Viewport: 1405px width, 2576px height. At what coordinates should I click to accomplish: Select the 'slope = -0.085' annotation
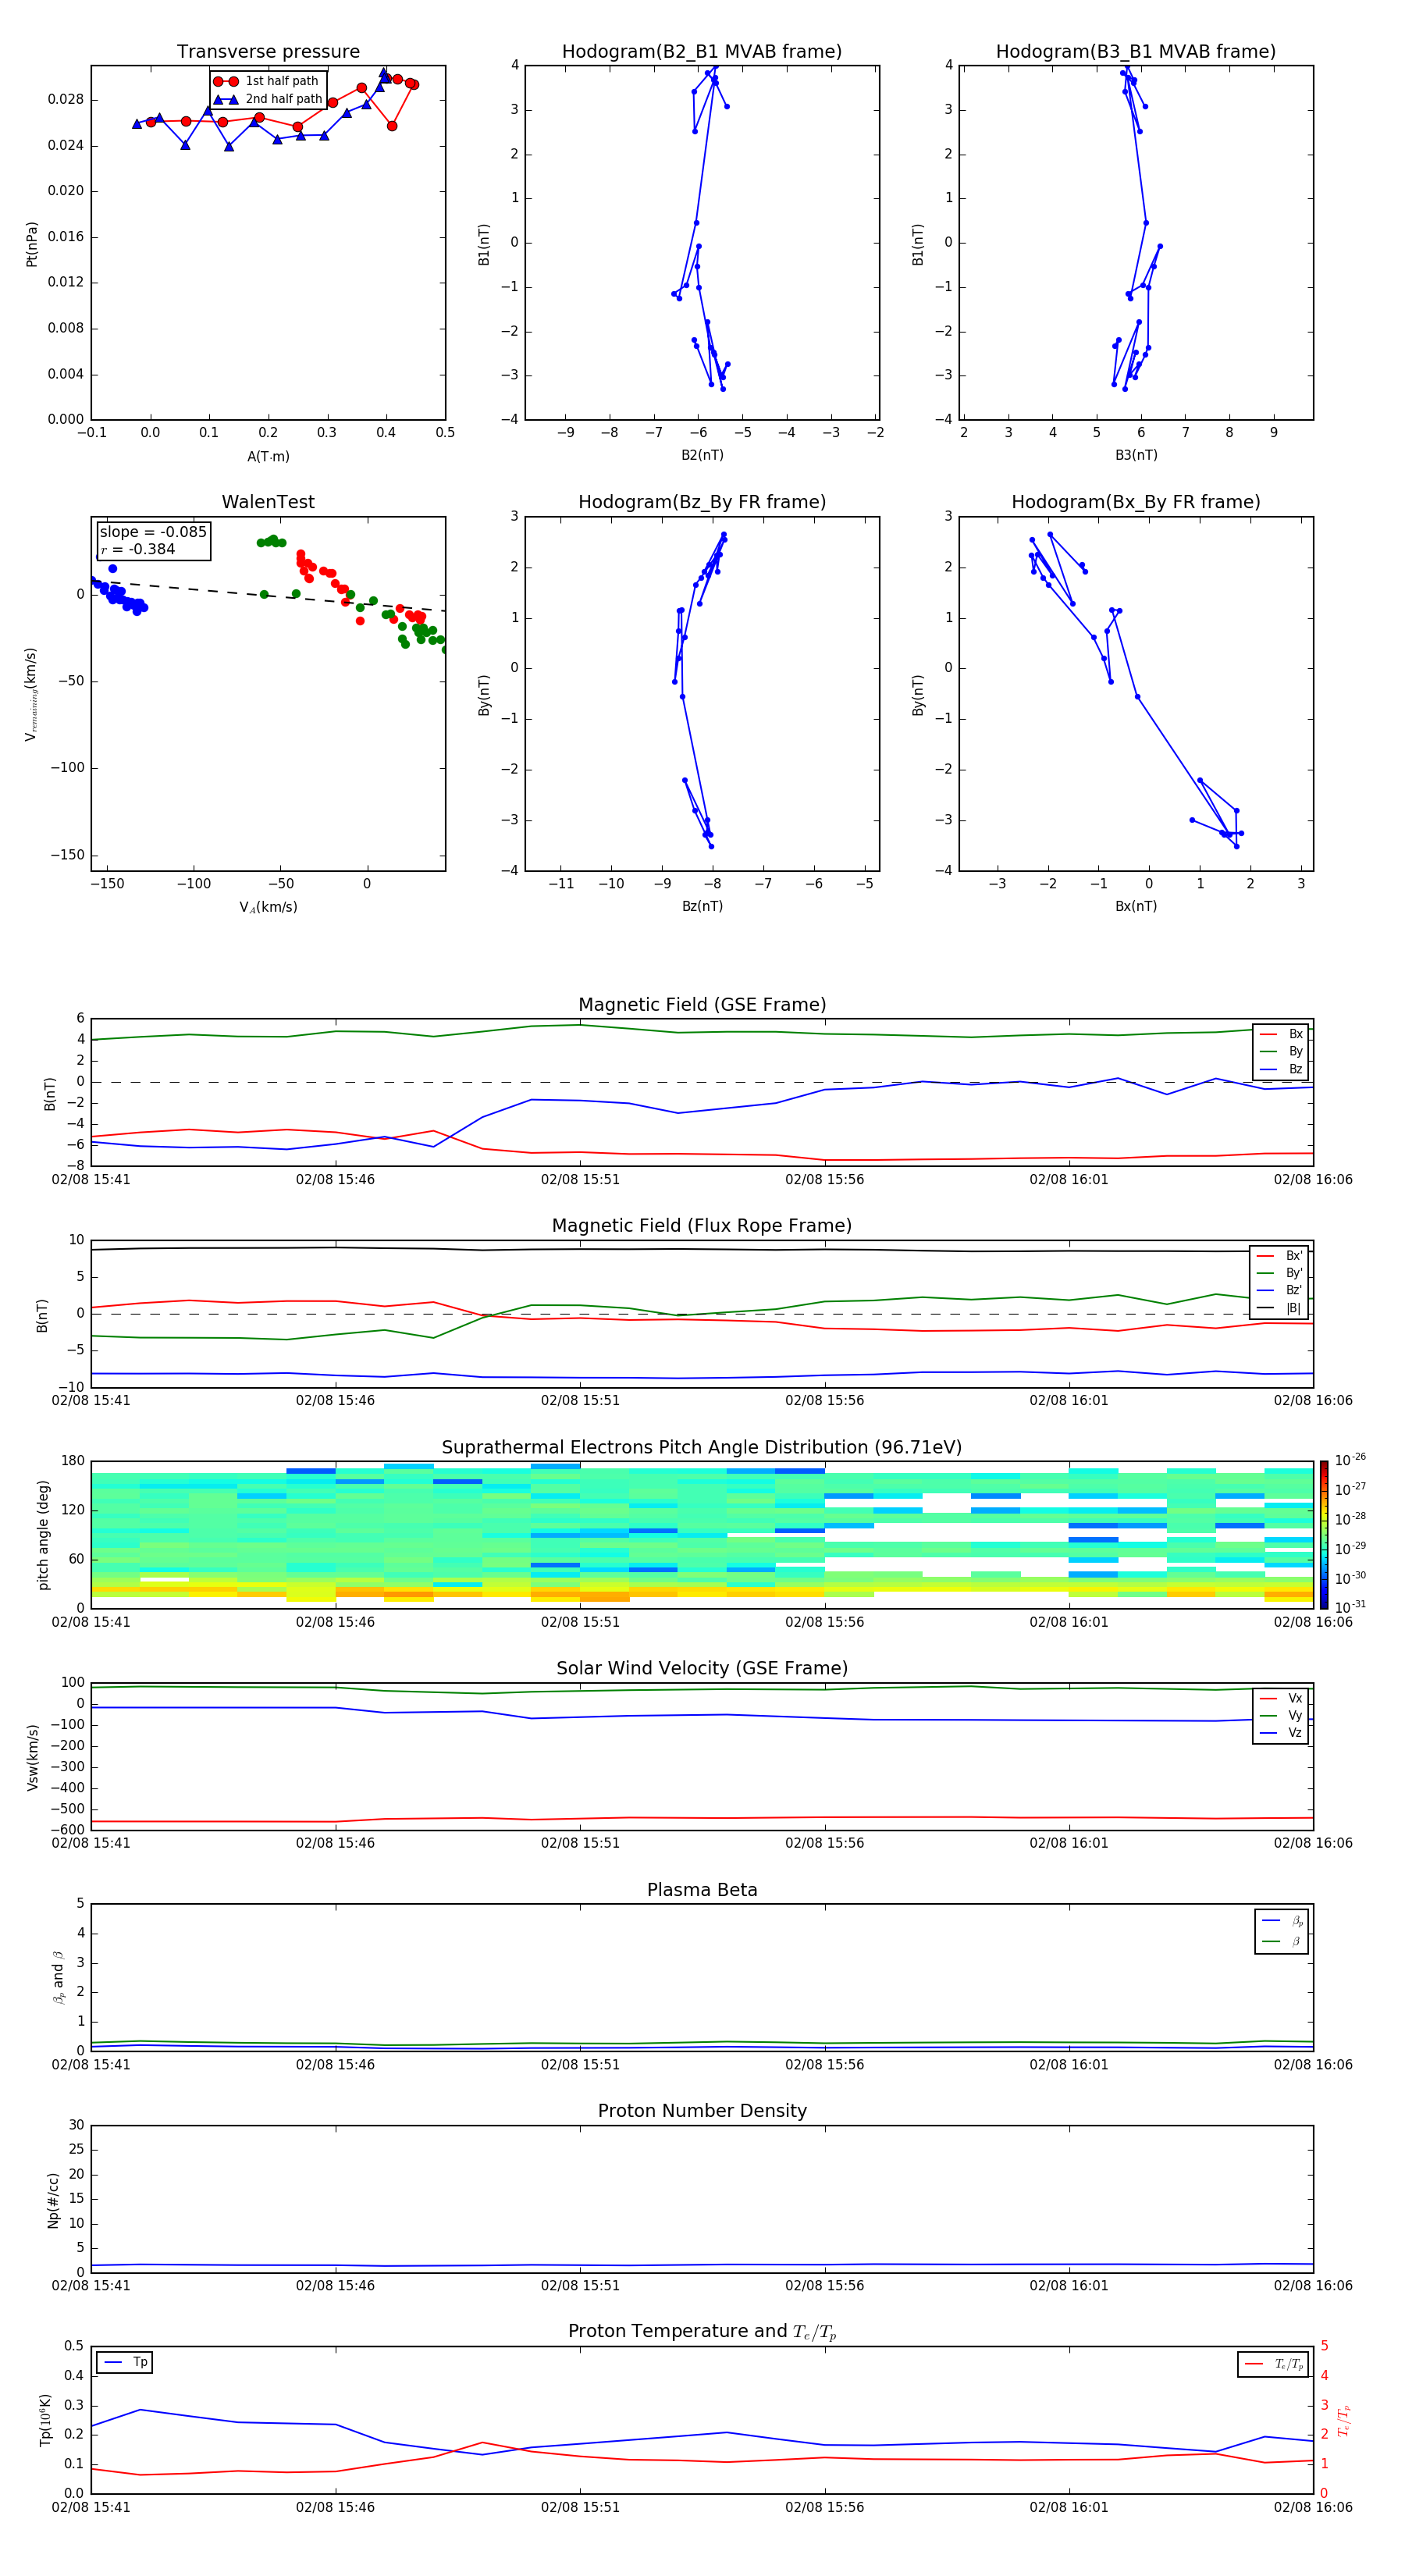coord(153,532)
